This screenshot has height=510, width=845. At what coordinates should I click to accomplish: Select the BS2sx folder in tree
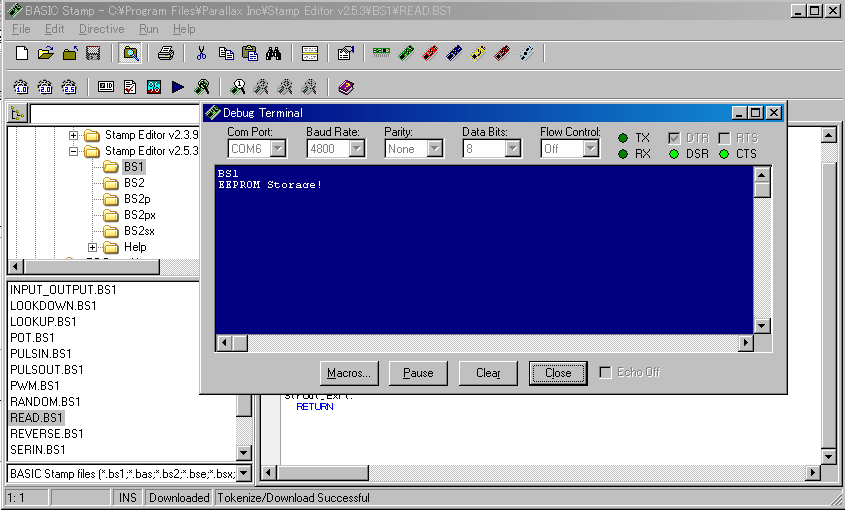coord(139,231)
